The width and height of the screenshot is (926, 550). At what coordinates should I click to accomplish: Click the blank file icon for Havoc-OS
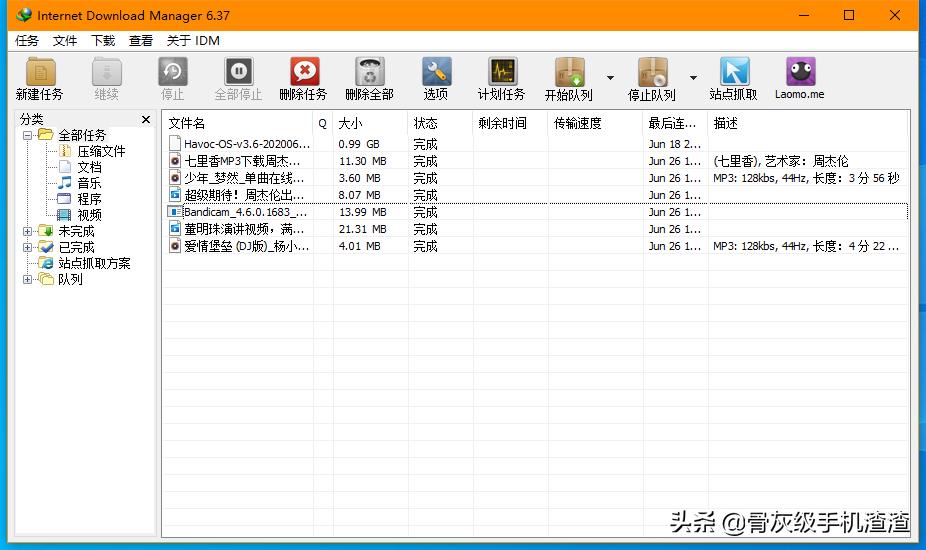175,144
